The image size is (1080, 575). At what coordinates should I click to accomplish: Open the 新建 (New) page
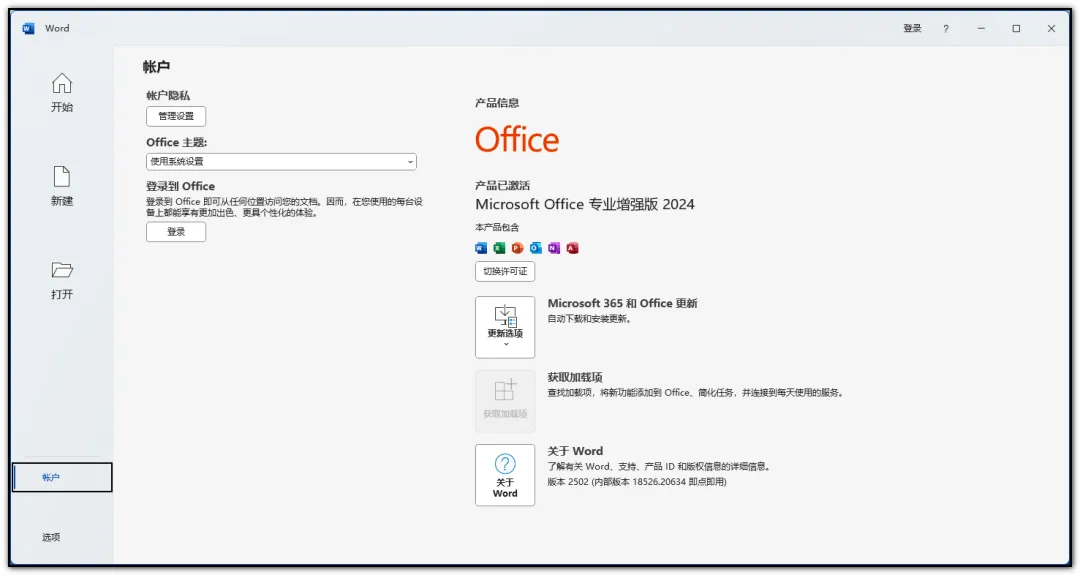click(x=61, y=186)
